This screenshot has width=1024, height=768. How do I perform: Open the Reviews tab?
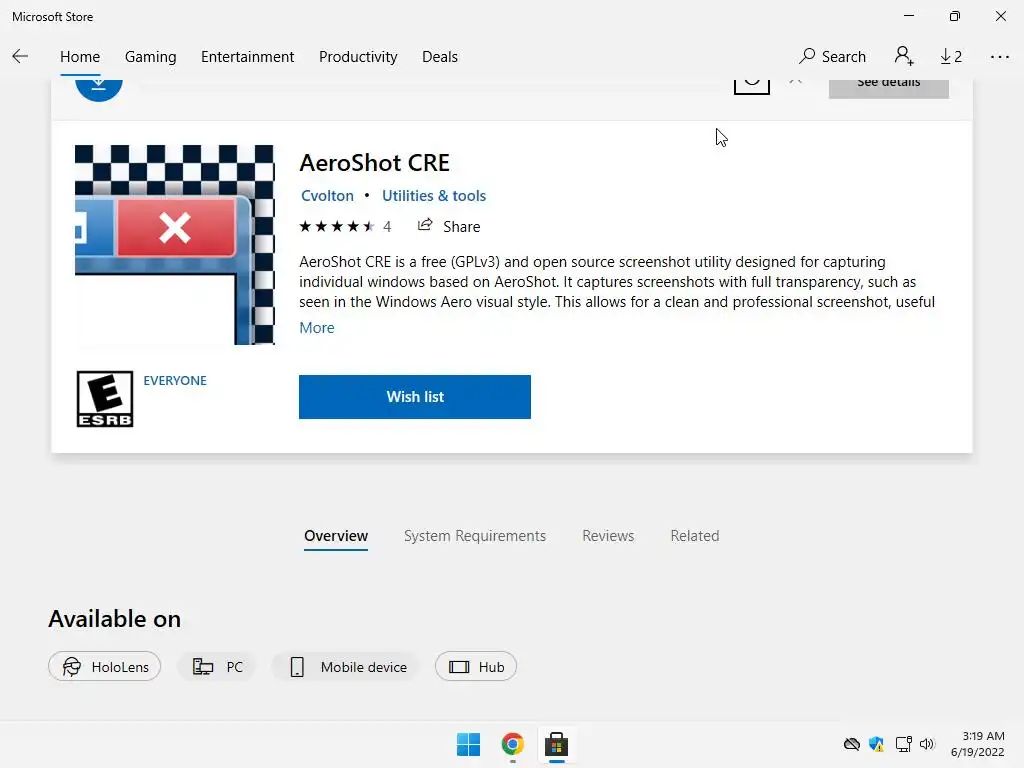click(x=608, y=536)
